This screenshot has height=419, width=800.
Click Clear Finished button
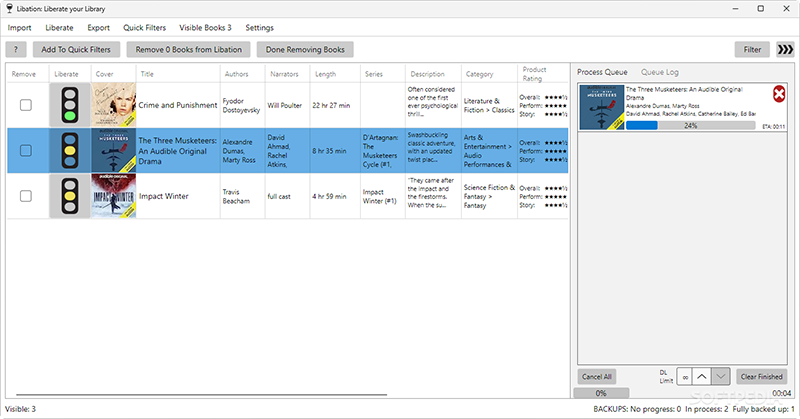point(761,377)
